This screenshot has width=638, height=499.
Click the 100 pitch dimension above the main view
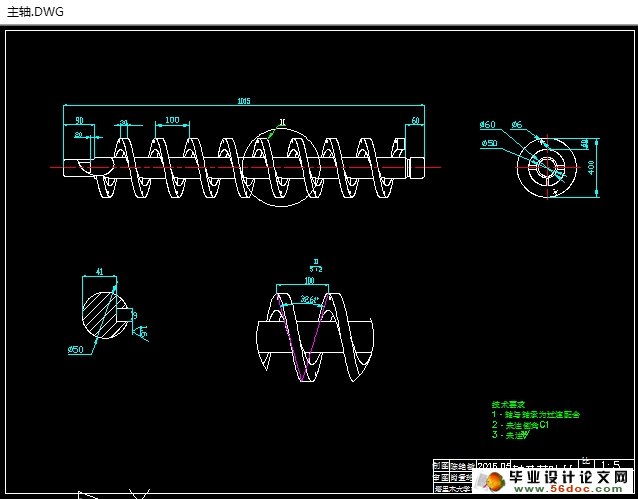pos(172,120)
